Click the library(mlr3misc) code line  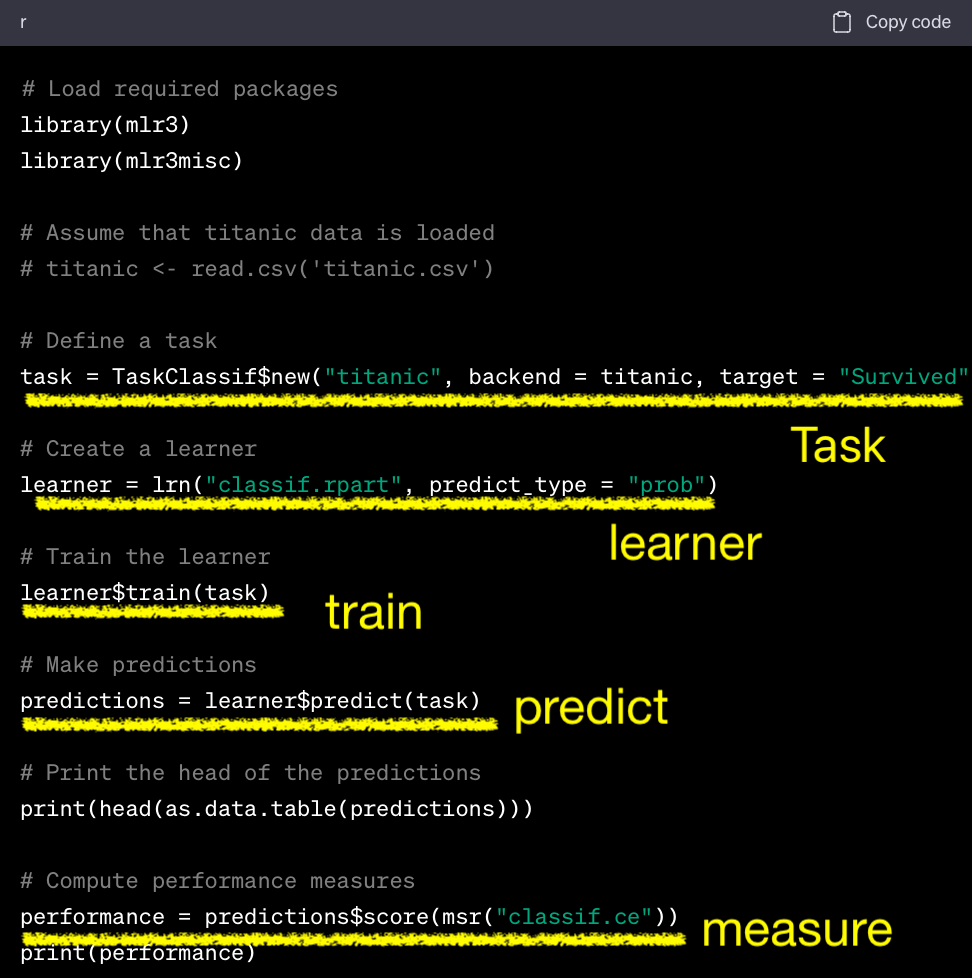pyautogui.click(x=131, y=161)
